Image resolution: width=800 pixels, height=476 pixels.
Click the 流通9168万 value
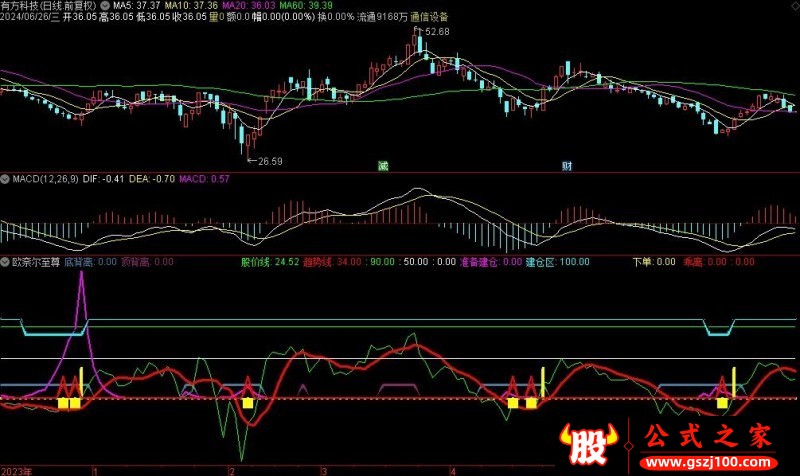pyautogui.click(x=382, y=17)
